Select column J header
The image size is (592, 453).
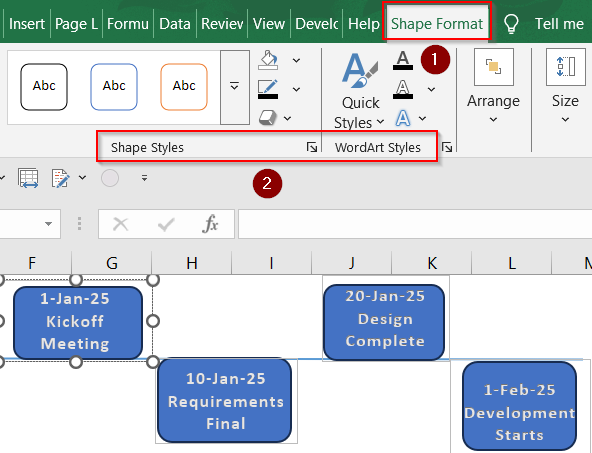[x=352, y=263]
